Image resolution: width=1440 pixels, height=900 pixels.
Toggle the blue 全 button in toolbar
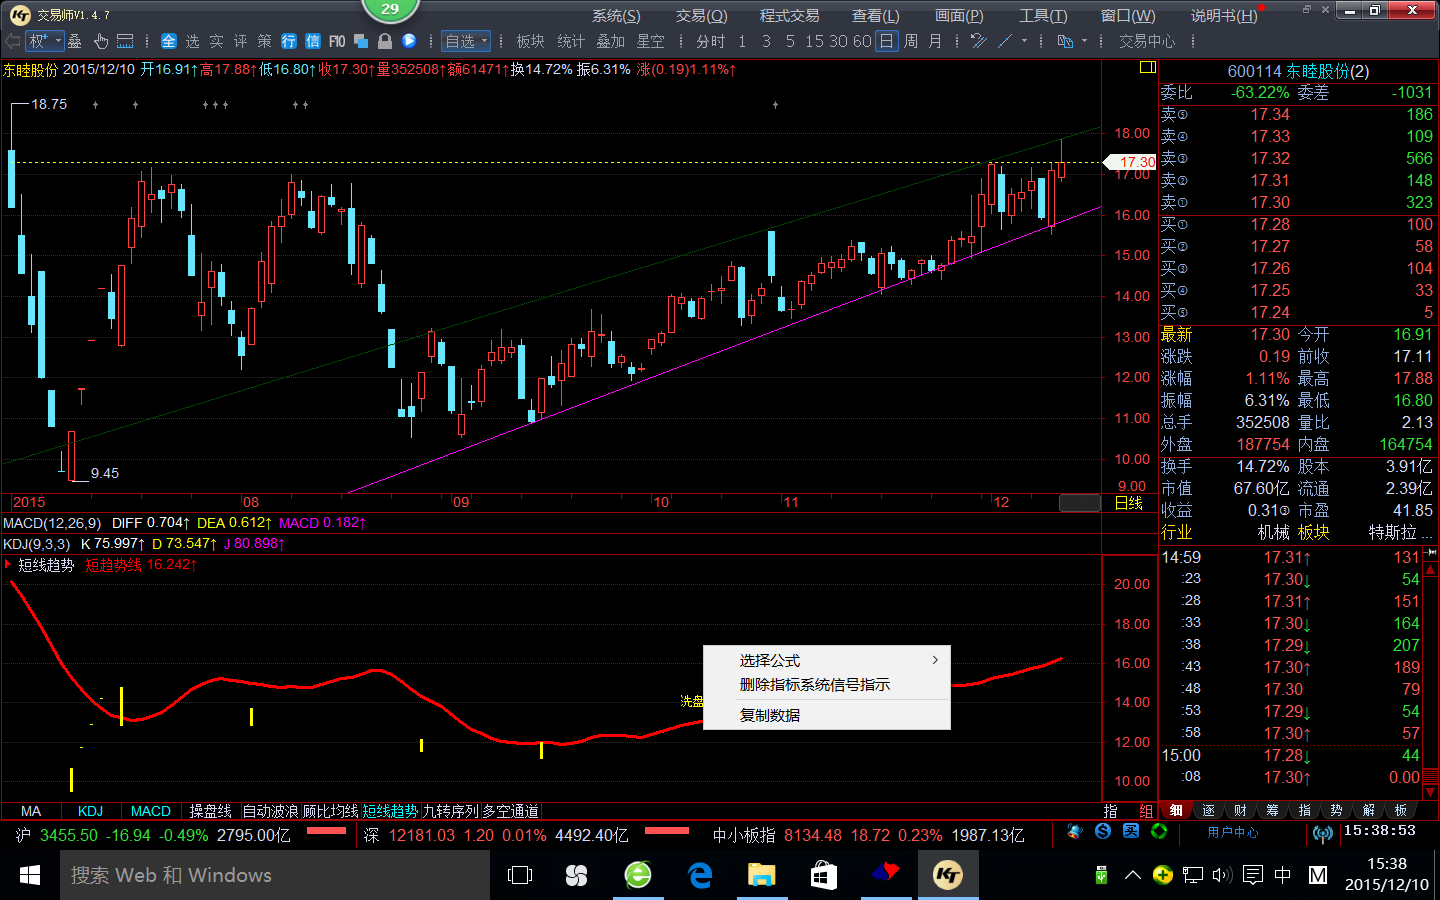point(168,41)
